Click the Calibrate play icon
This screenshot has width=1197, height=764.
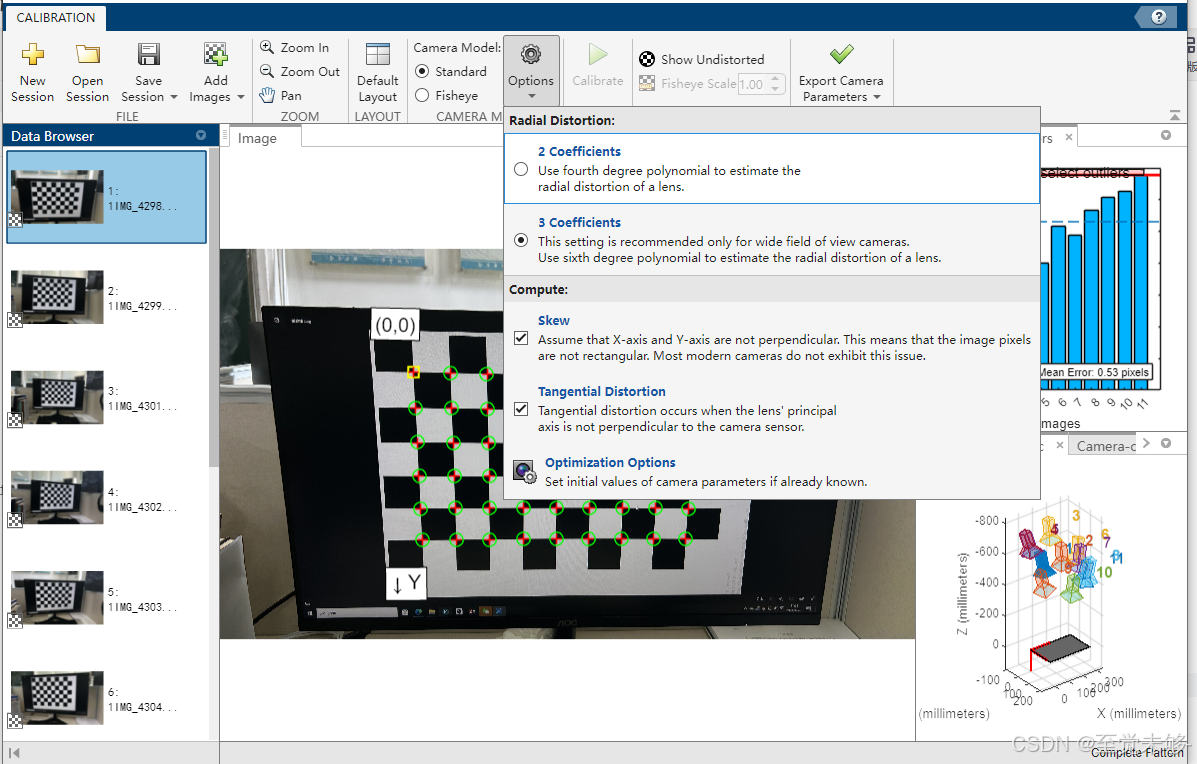(598, 54)
